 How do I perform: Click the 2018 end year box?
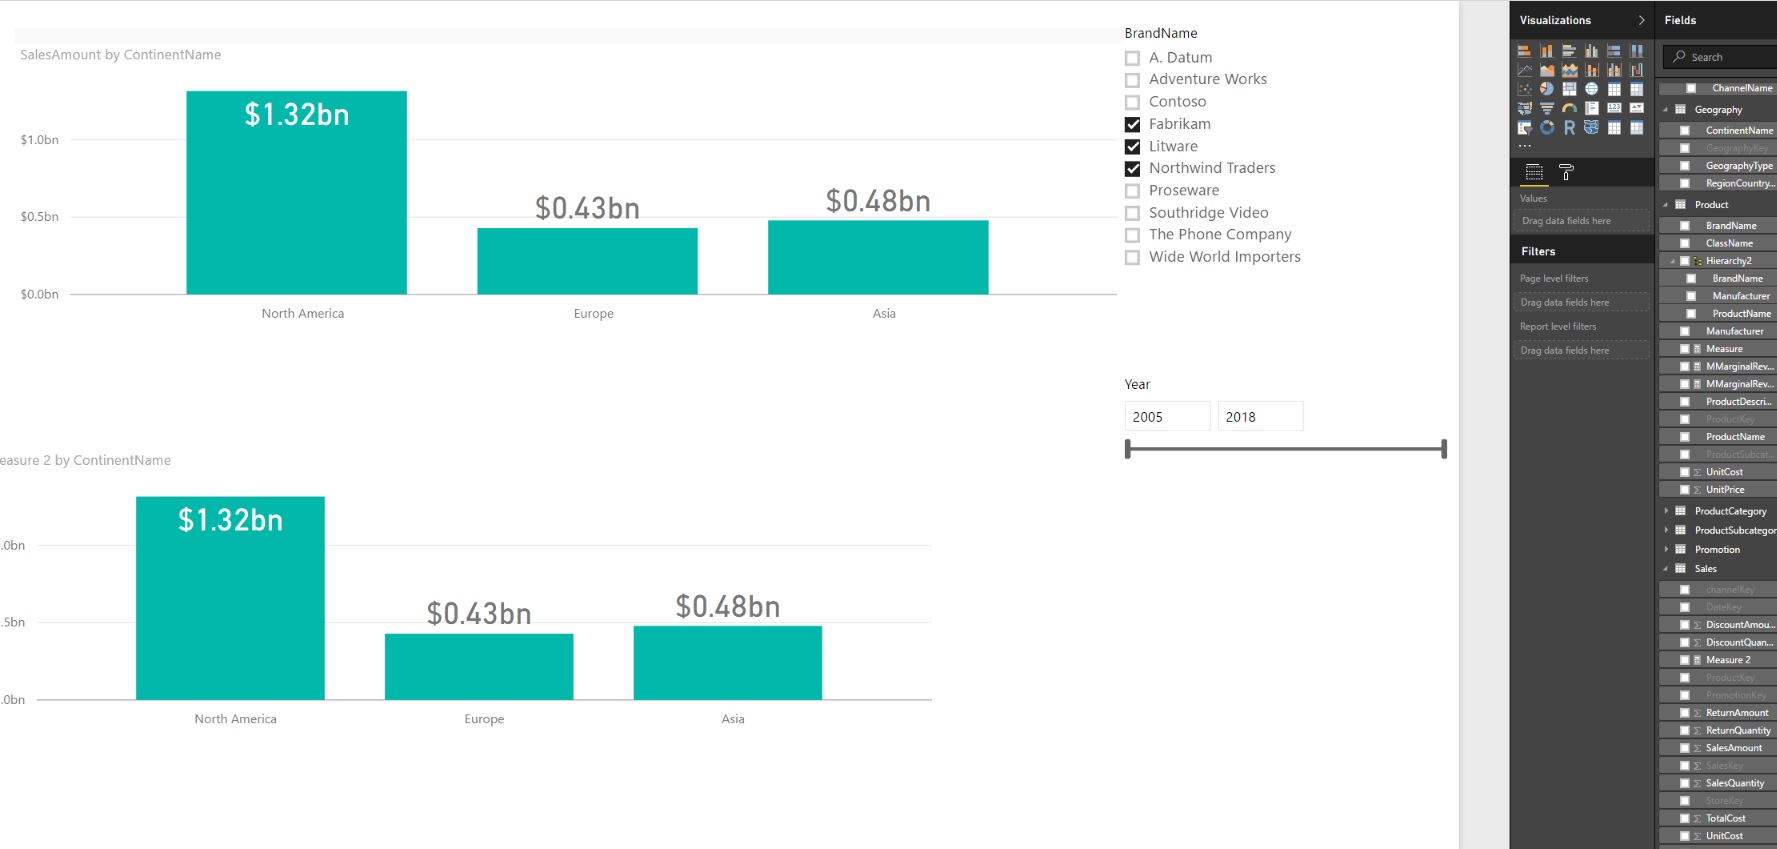coord(1260,417)
